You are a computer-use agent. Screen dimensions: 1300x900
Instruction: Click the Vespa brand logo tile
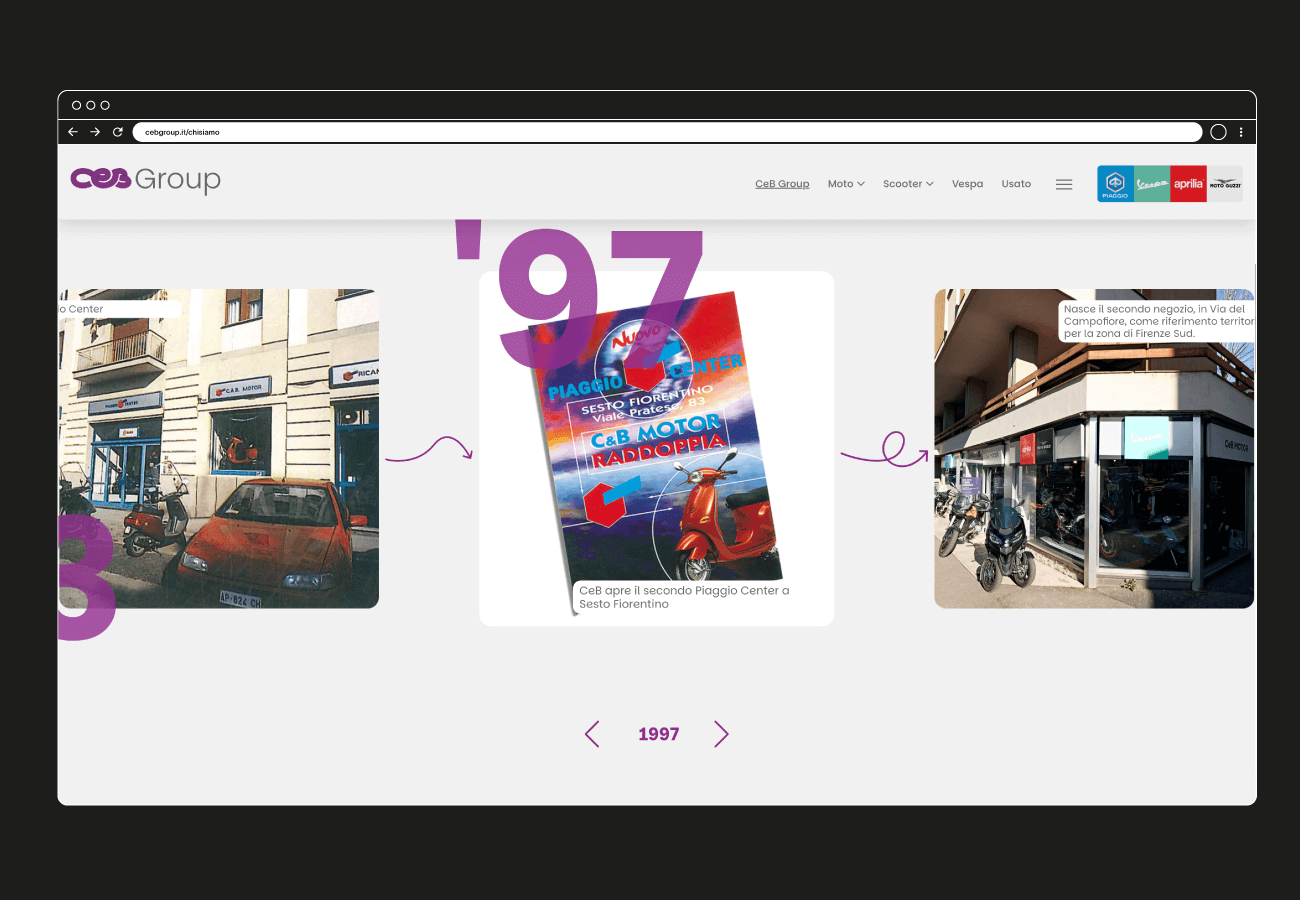tap(1152, 184)
